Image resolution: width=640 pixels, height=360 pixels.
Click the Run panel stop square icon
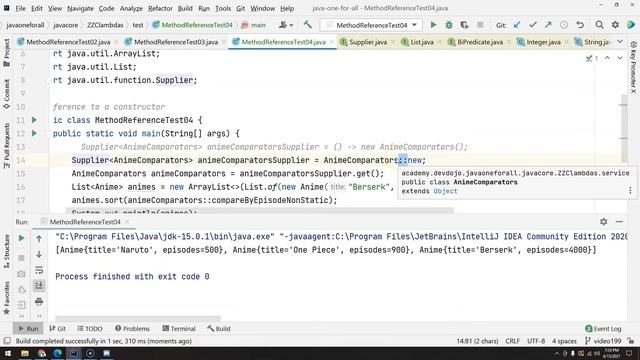(x=21, y=258)
